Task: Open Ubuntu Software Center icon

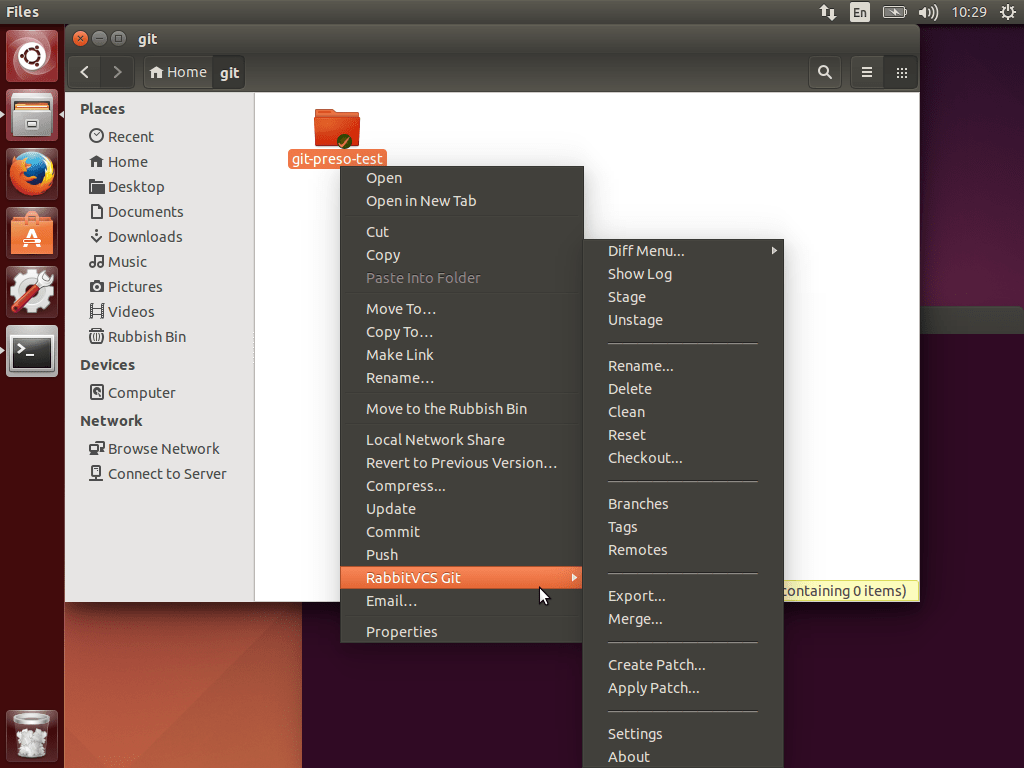Action: (32, 233)
